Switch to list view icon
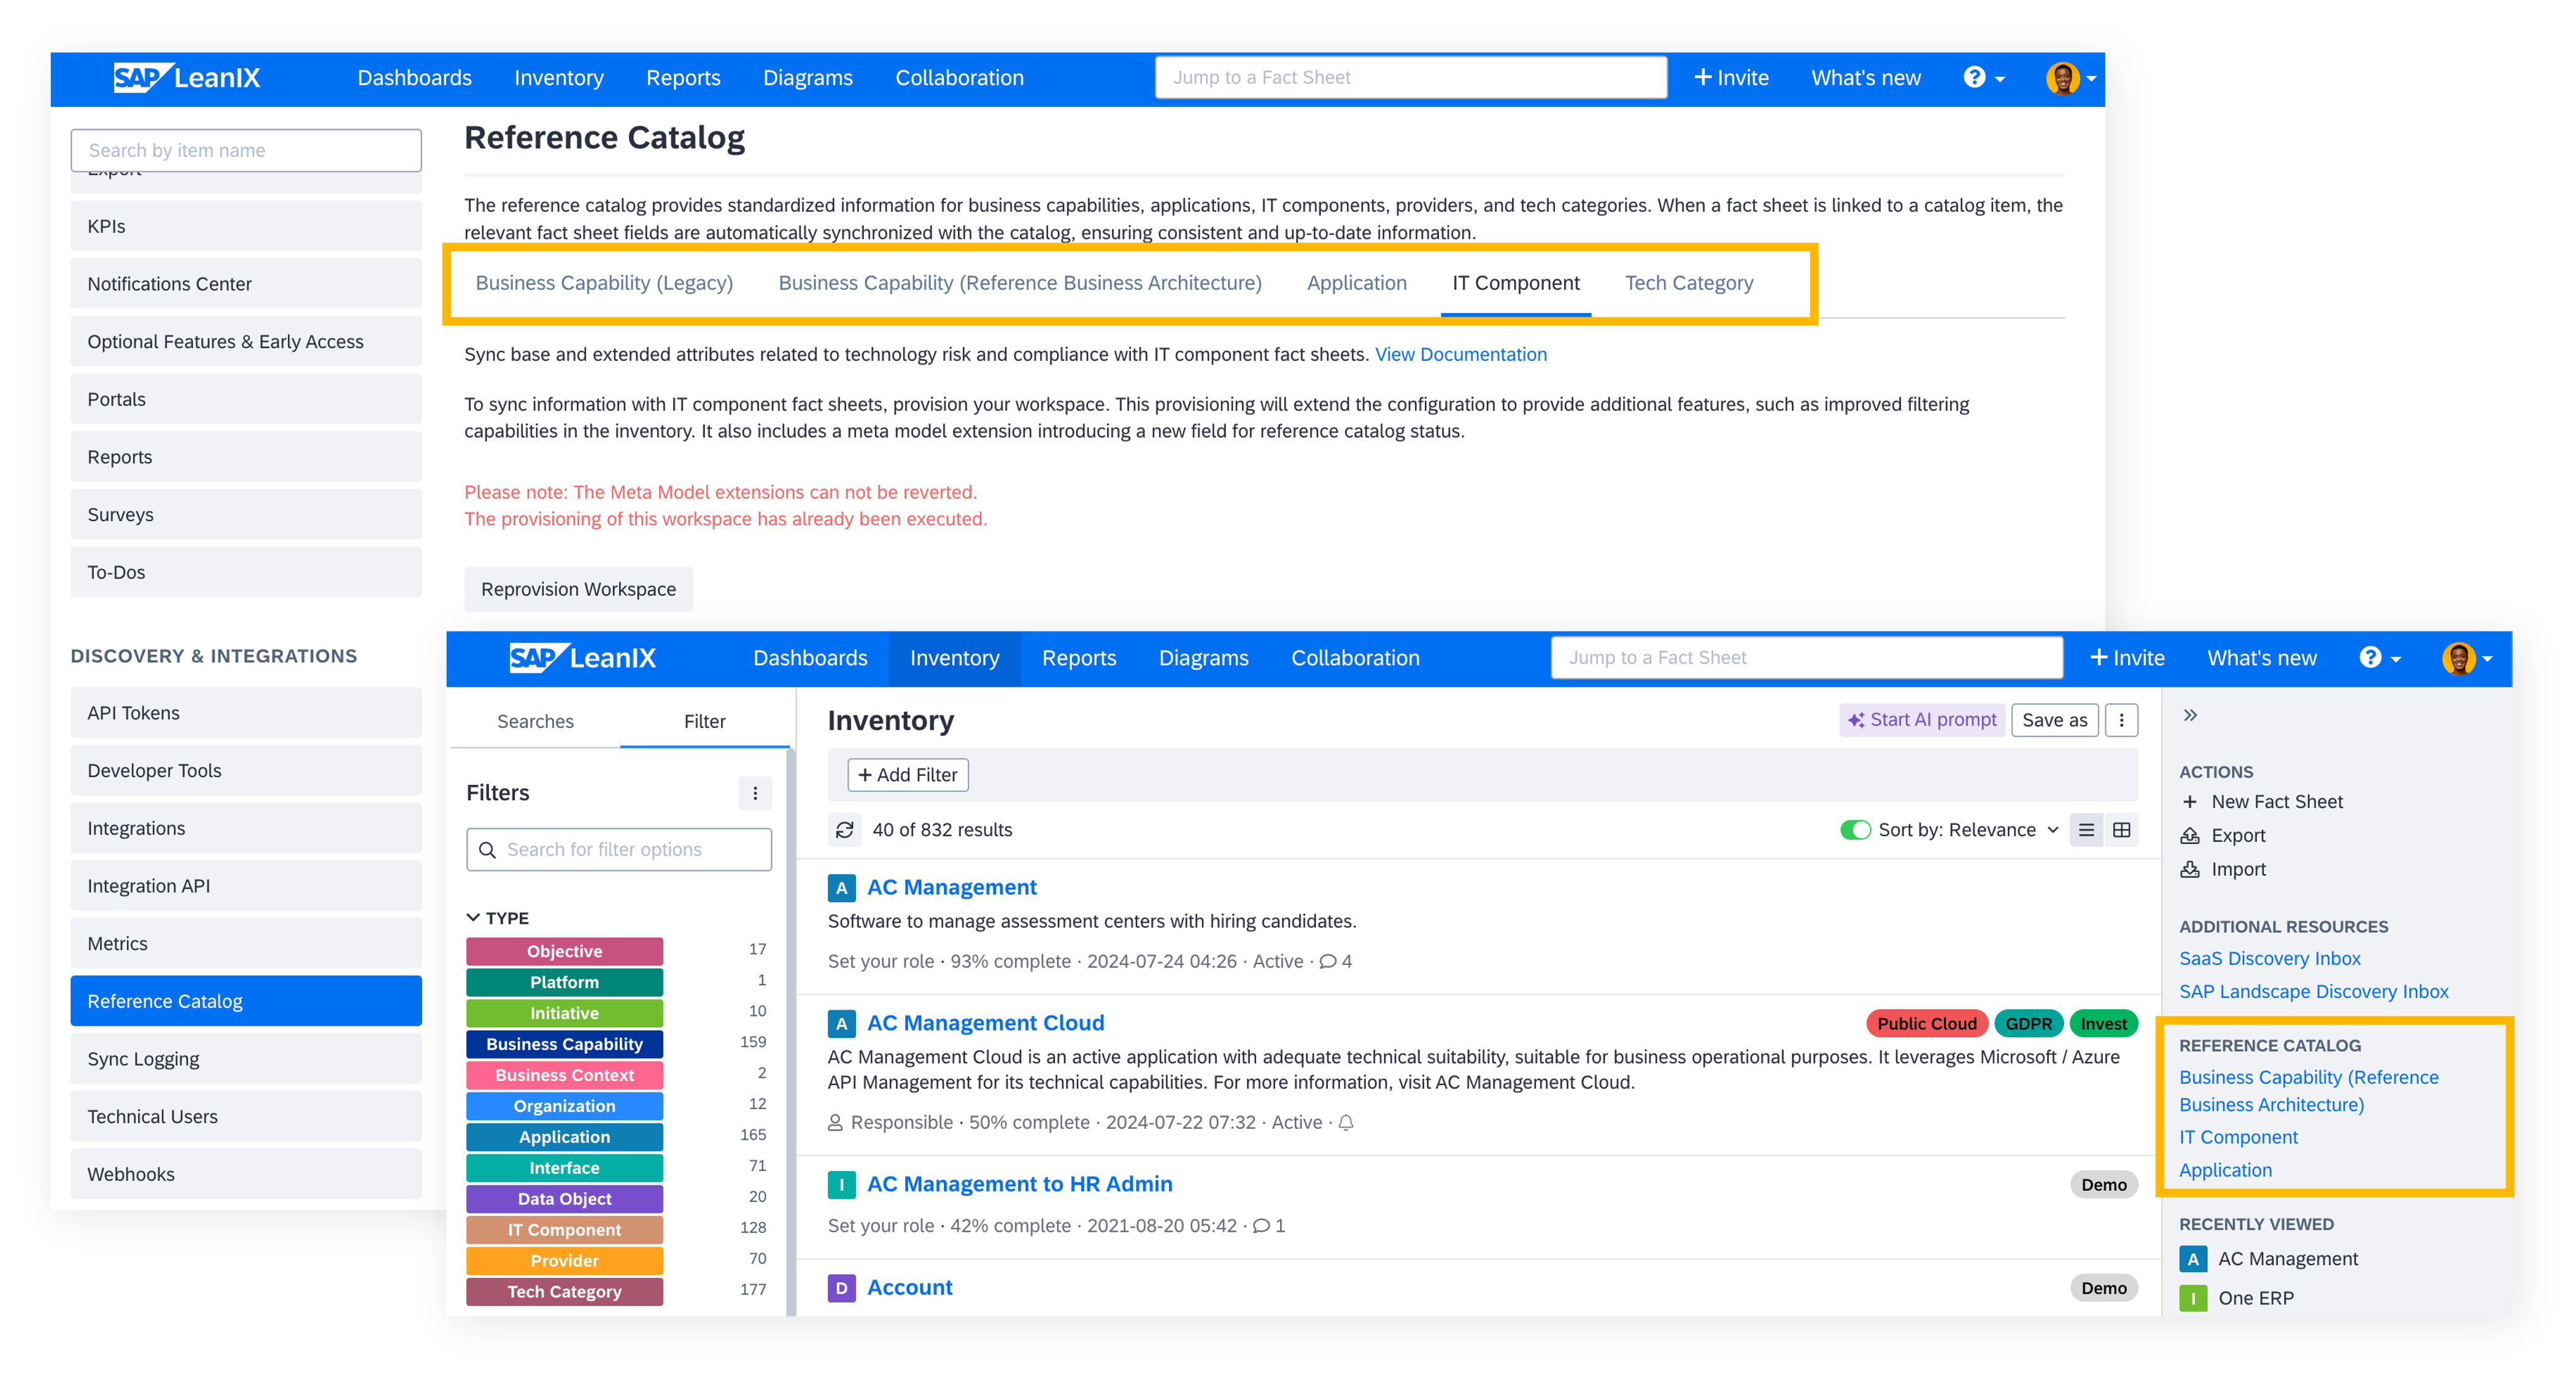This screenshot has width=2576, height=1381. (2086, 830)
